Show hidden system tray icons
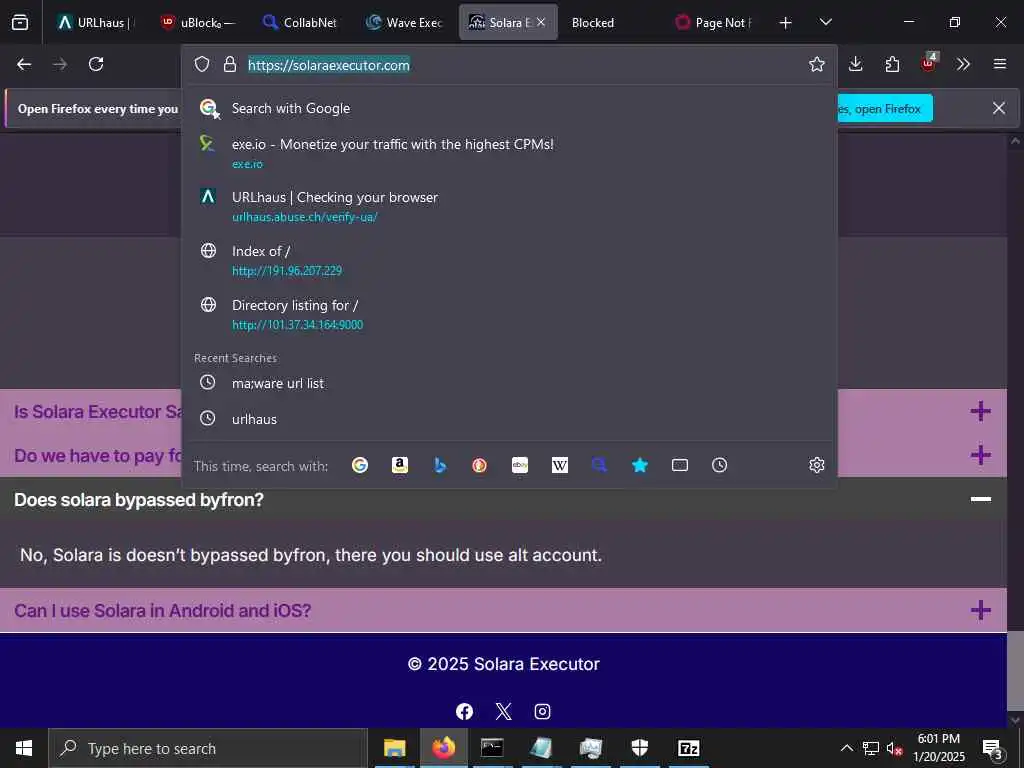This screenshot has width=1024, height=768. pos(846,748)
